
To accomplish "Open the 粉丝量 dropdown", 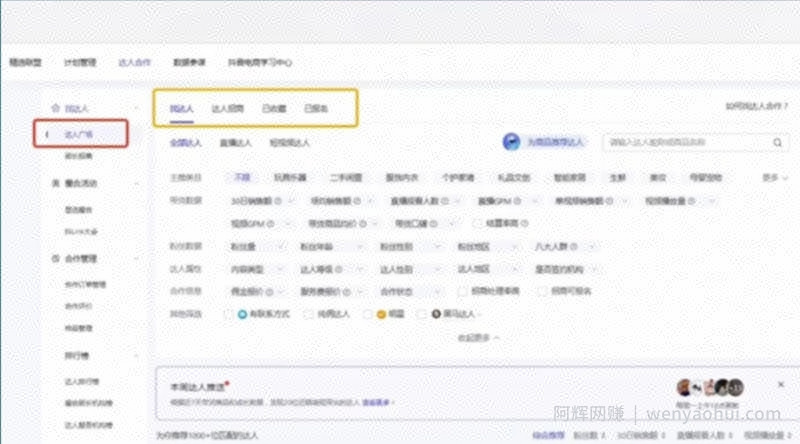I will pos(258,246).
